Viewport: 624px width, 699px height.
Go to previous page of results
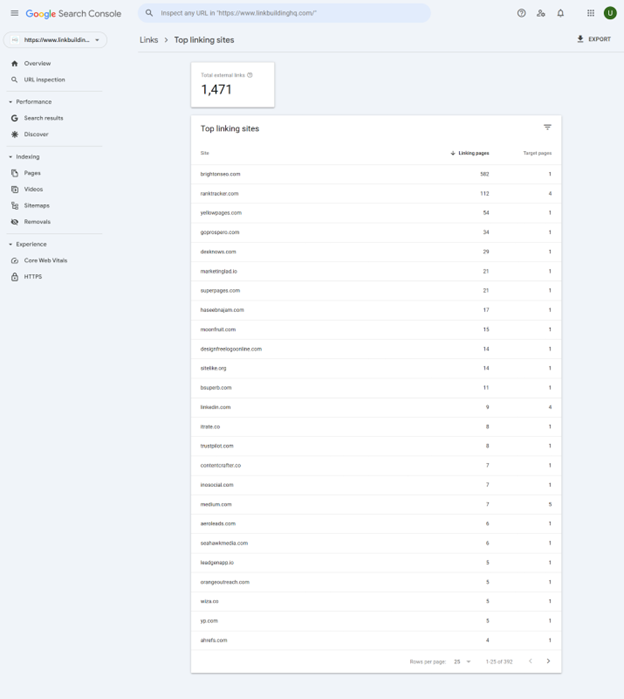(x=530, y=661)
